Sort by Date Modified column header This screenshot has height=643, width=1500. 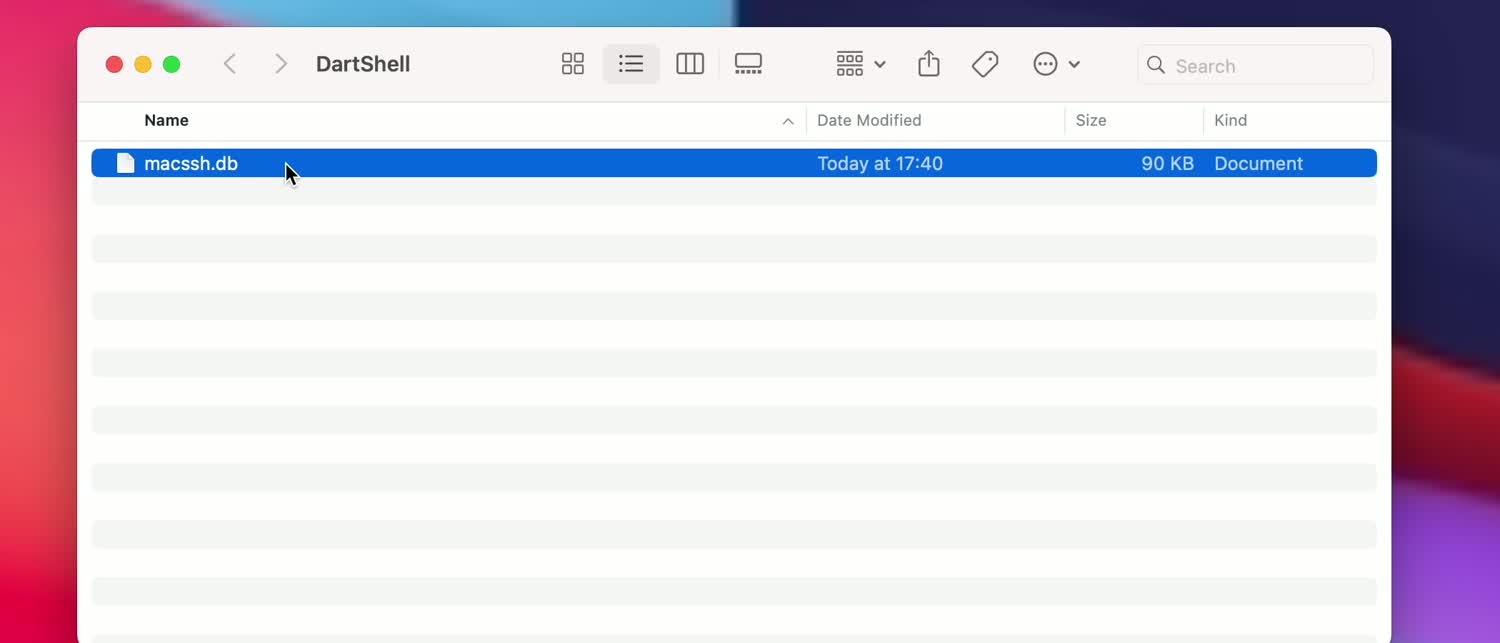(869, 120)
